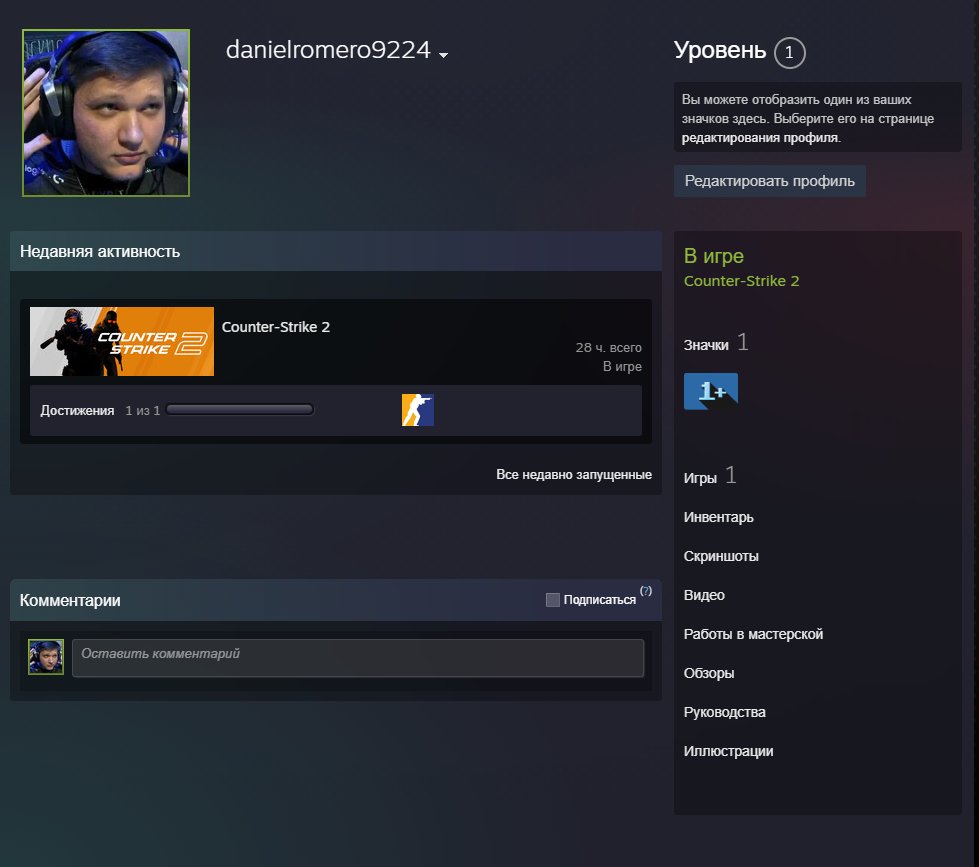The image size is (979, 867).
Task: Click the 'Недавняя активность' header
Action: point(100,252)
